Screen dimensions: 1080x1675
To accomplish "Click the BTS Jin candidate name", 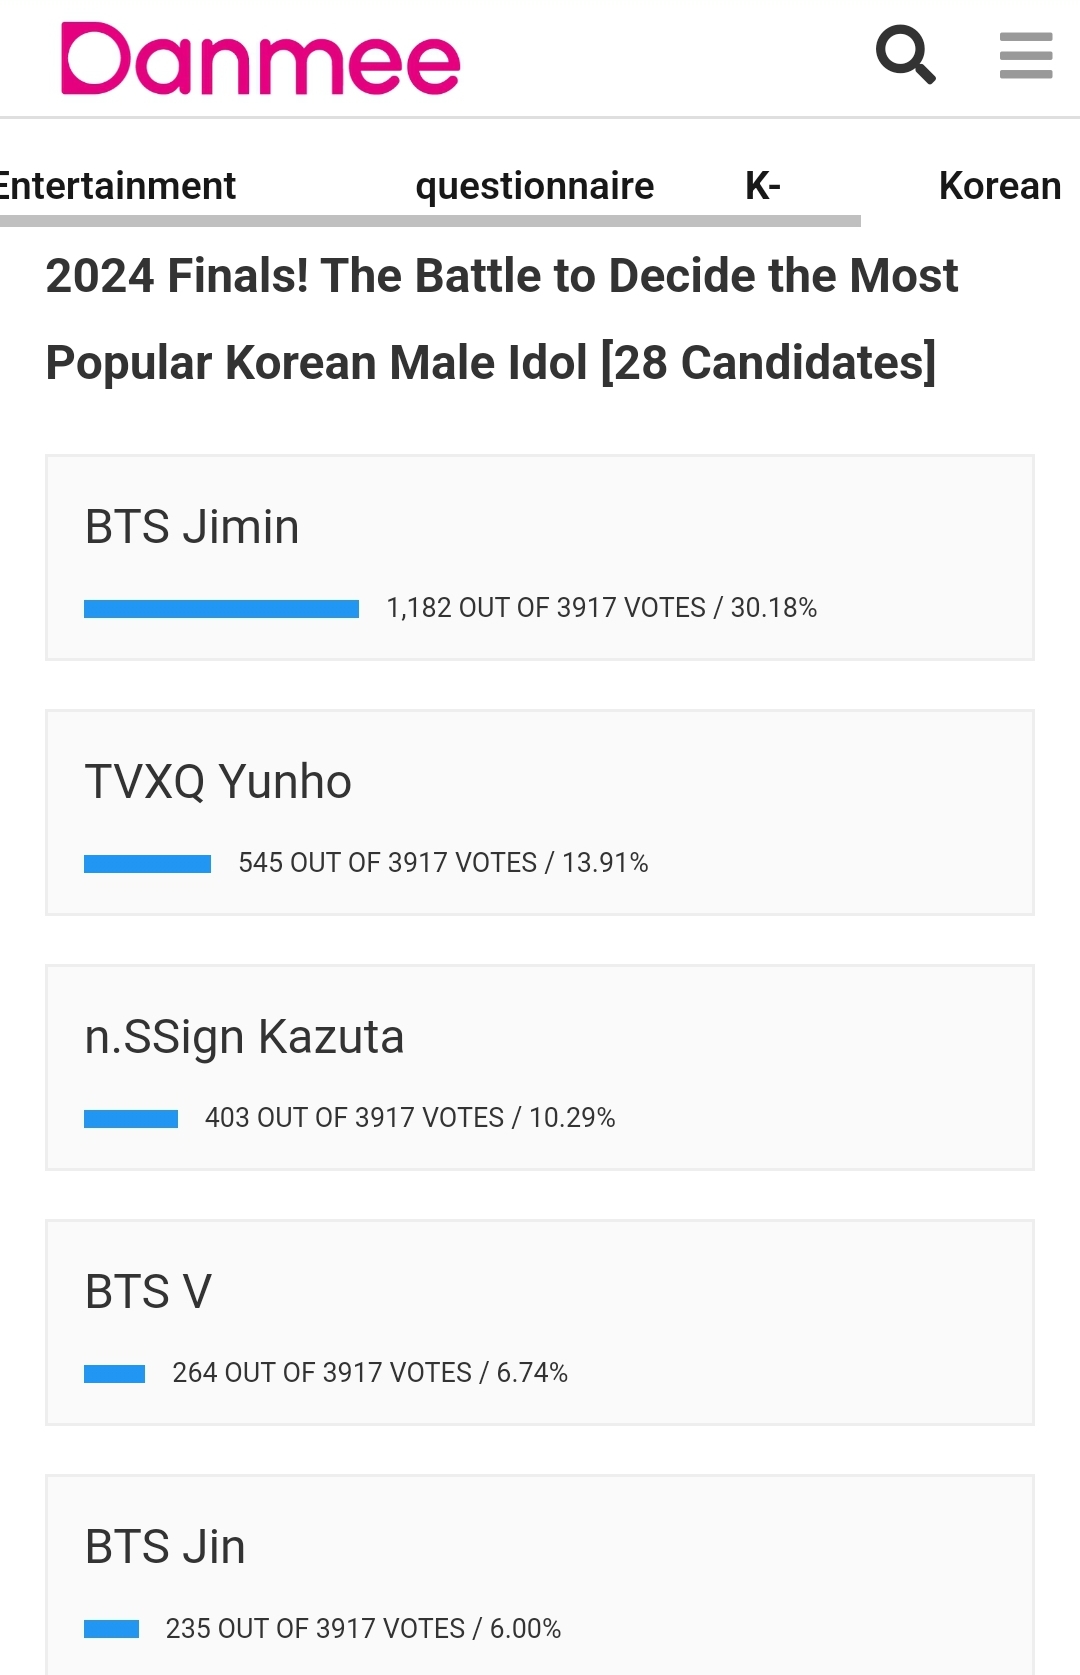I will pyautogui.click(x=165, y=1547).
